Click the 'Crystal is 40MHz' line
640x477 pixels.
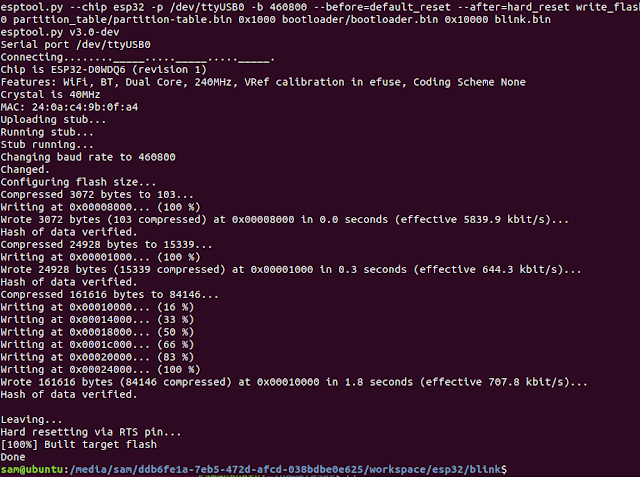pyautogui.click(x=50, y=95)
